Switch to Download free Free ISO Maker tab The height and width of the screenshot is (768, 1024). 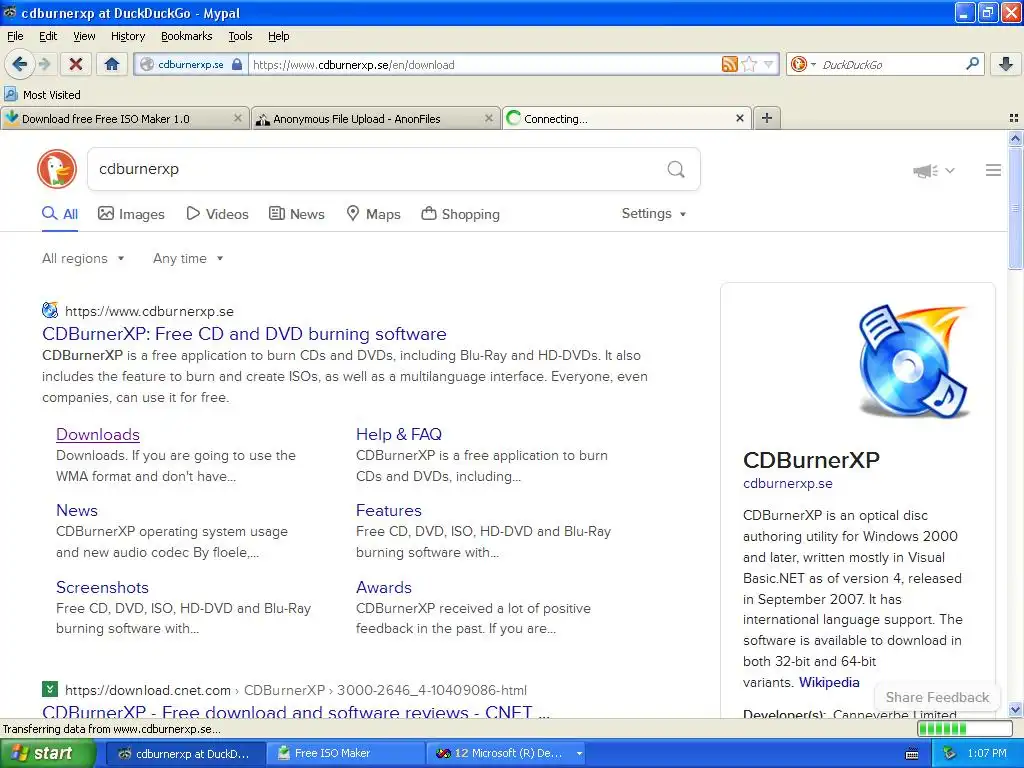(x=125, y=118)
